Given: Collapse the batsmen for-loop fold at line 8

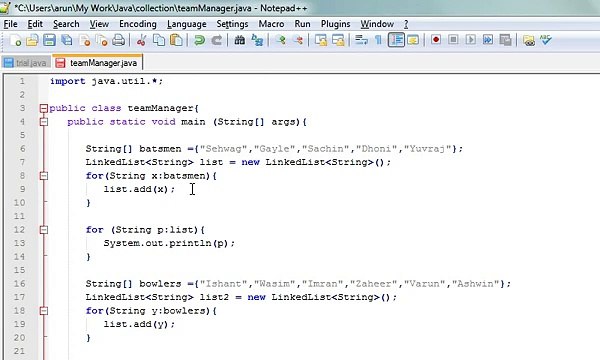Looking at the screenshot, I should coord(44,176).
